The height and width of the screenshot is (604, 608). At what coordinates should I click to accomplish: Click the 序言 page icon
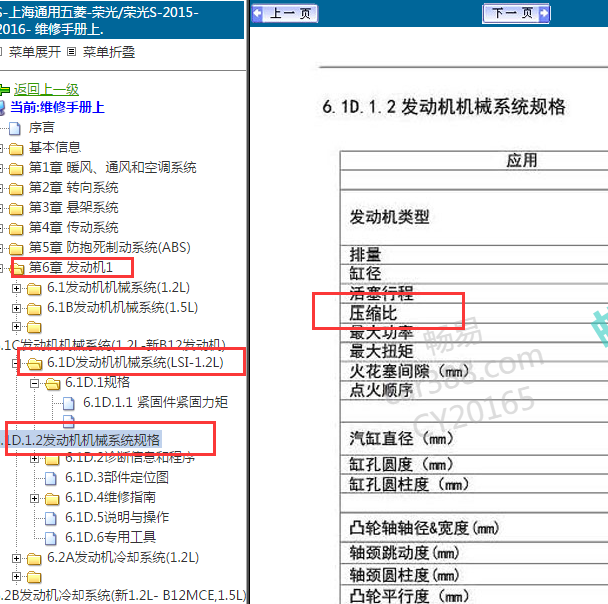click(15, 128)
